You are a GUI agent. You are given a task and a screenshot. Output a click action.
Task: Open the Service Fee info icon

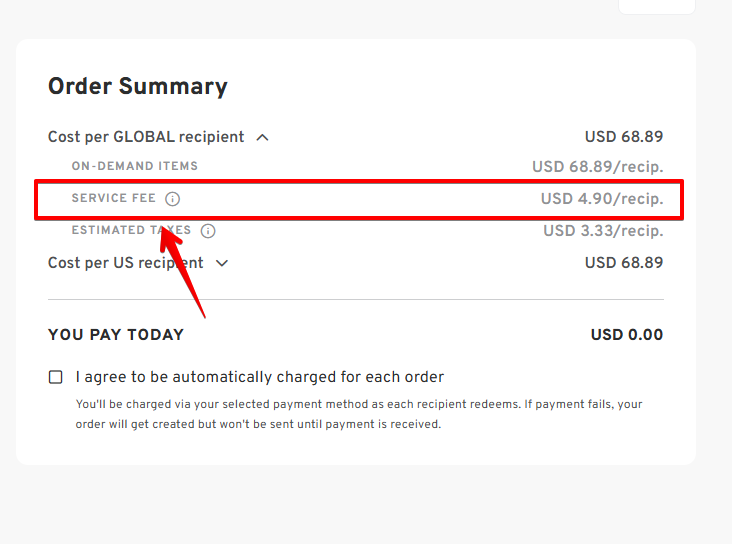coord(172,199)
